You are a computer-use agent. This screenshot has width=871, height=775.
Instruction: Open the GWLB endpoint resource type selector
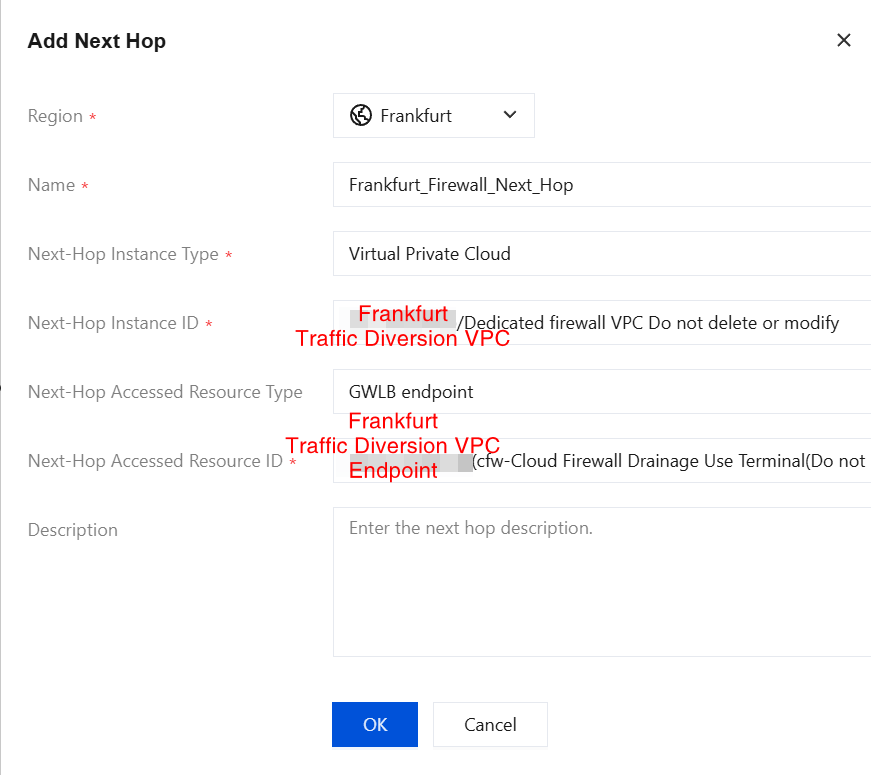(x=600, y=392)
